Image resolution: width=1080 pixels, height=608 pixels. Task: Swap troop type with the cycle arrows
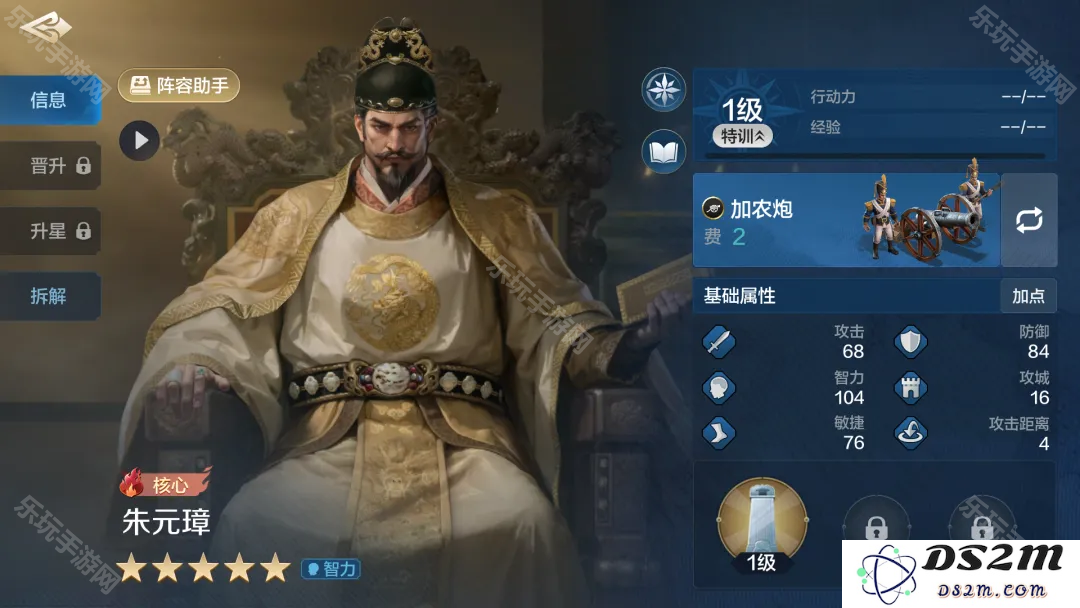(x=1029, y=220)
